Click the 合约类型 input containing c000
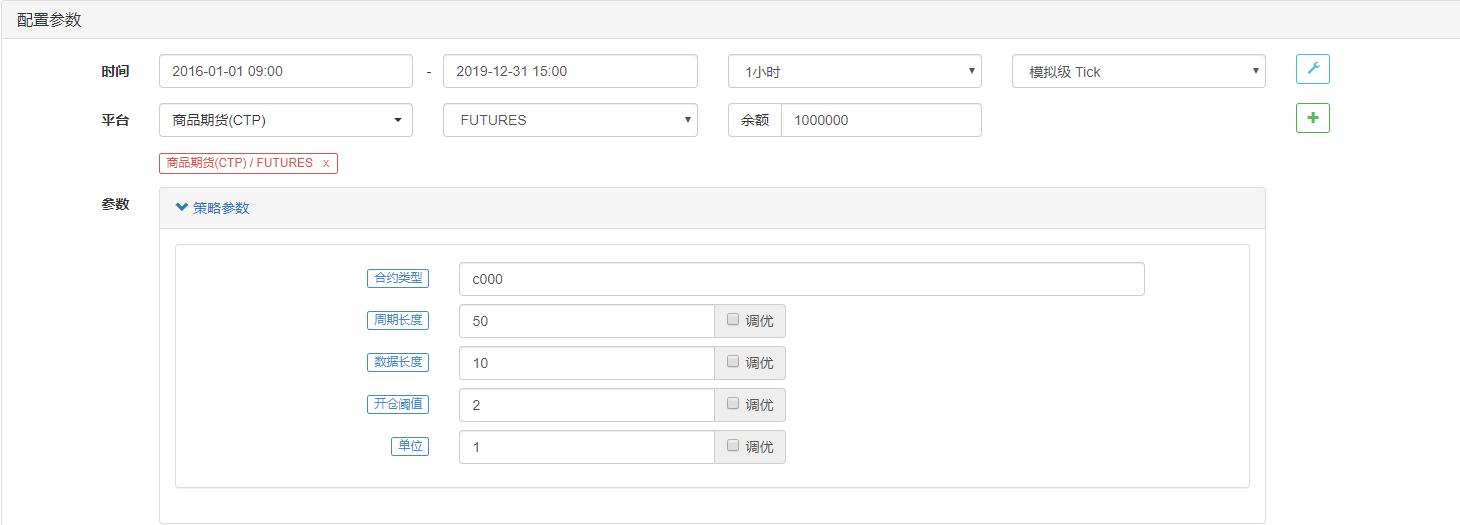This screenshot has height=525, width=1460. pyautogui.click(x=801, y=279)
